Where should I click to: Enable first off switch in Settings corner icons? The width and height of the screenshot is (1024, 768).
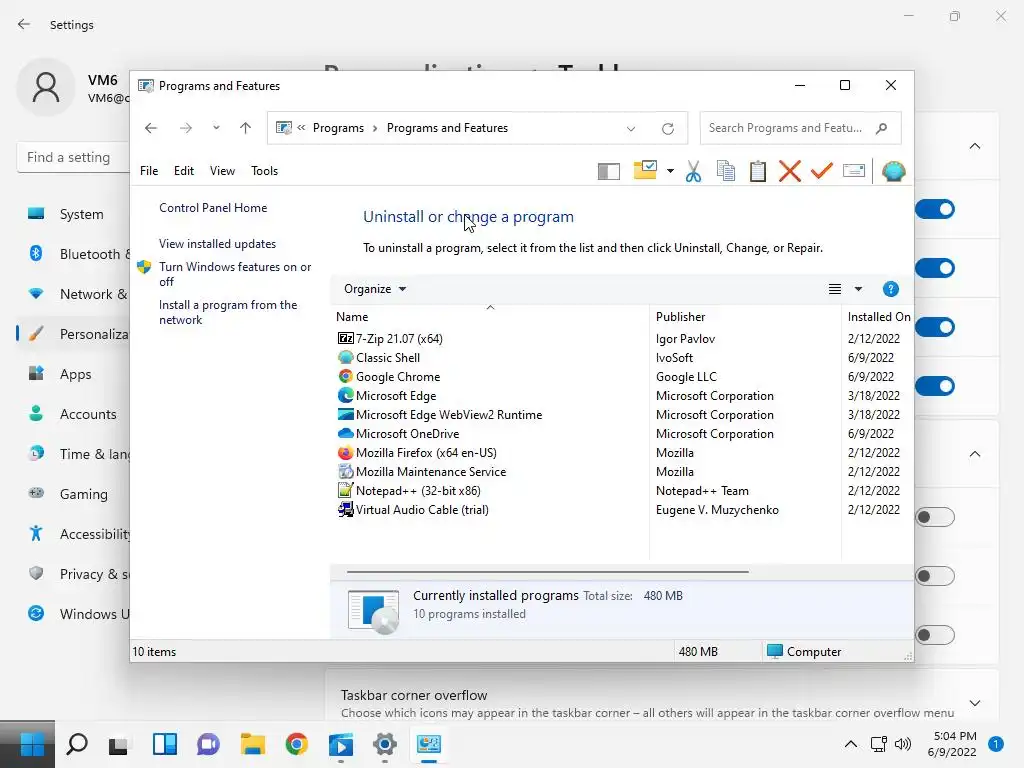(x=935, y=517)
